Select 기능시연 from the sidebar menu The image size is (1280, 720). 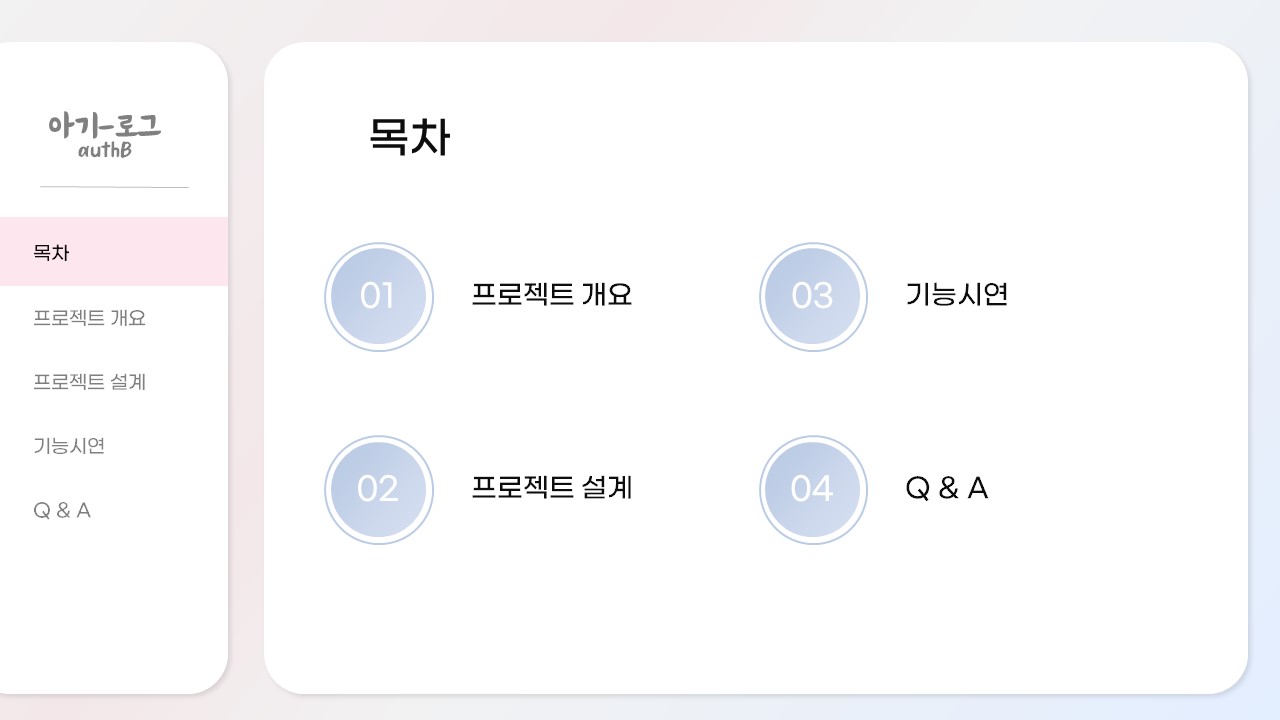(x=69, y=446)
